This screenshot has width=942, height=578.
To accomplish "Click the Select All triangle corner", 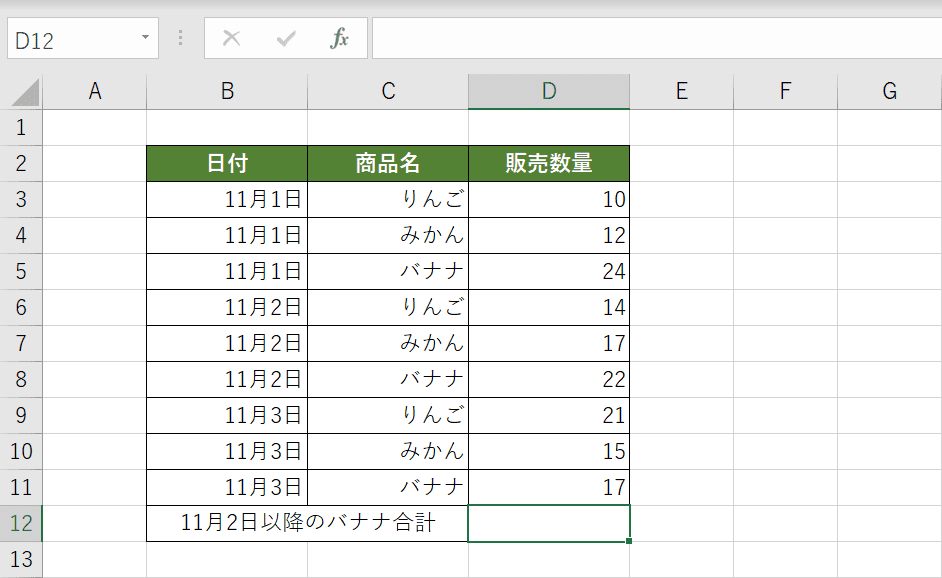I will pos(25,92).
